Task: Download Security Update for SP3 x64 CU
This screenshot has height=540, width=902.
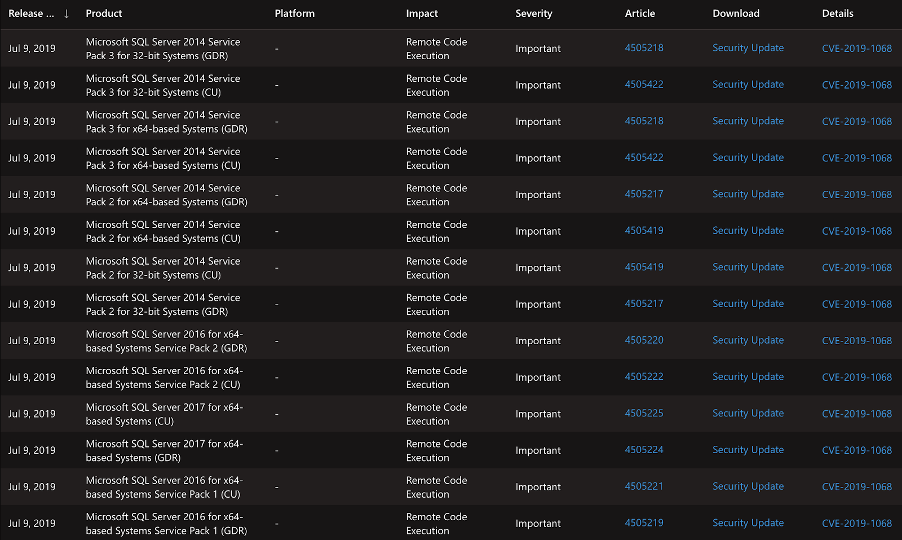Action: [748, 158]
